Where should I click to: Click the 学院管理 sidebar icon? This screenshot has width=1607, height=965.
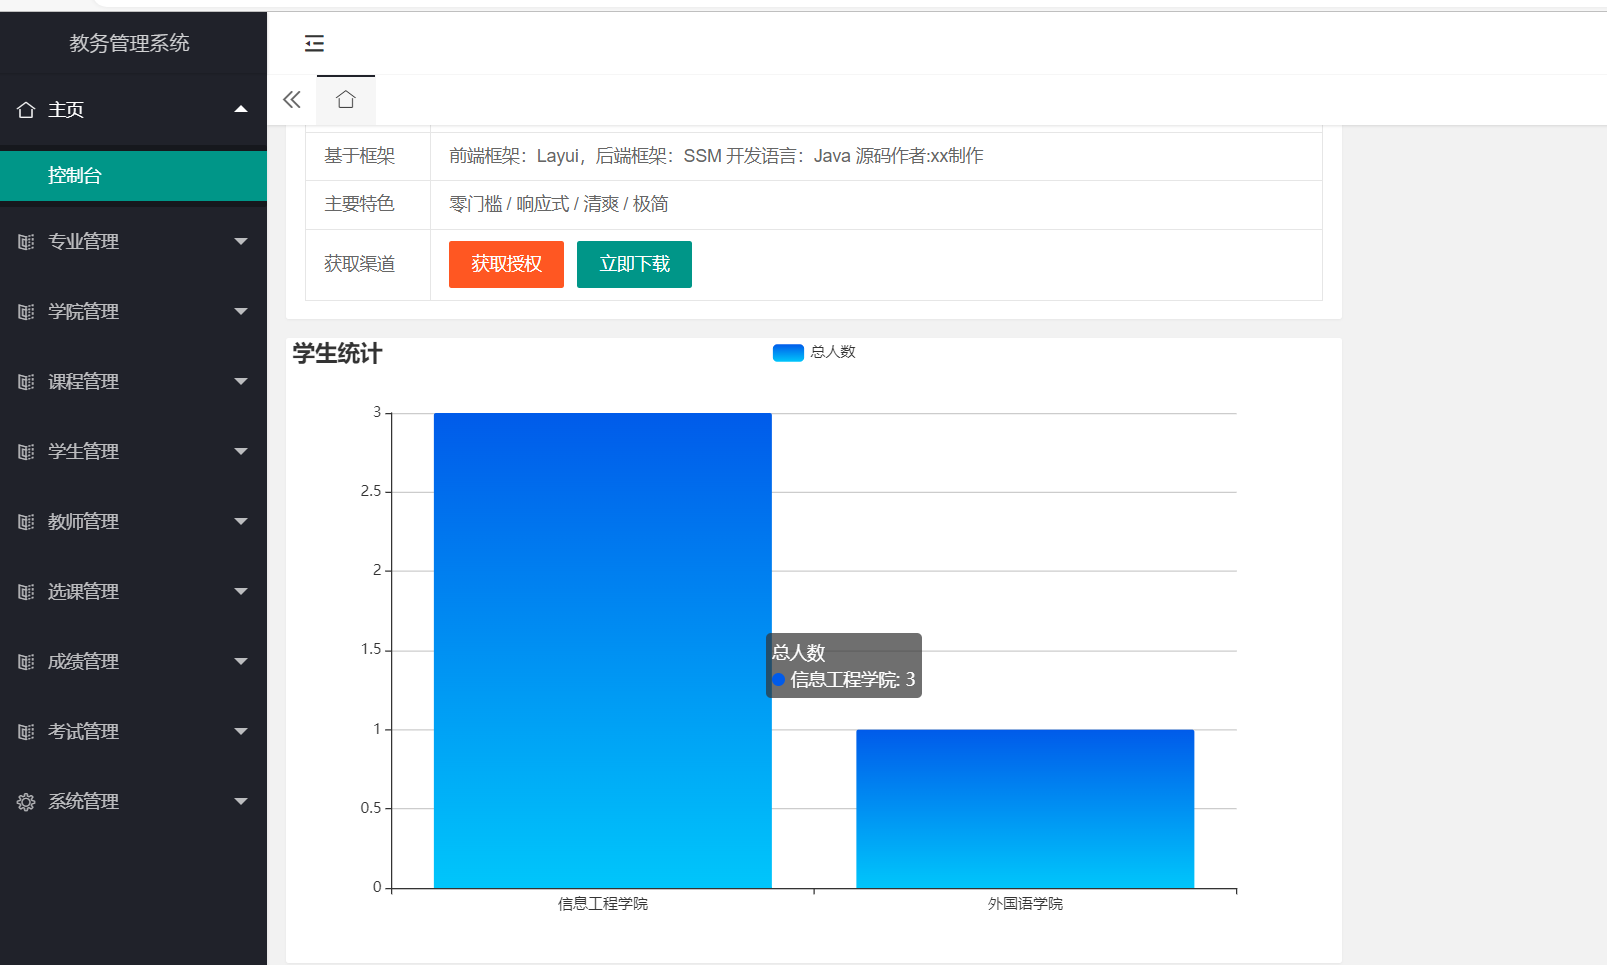(26, 311)
